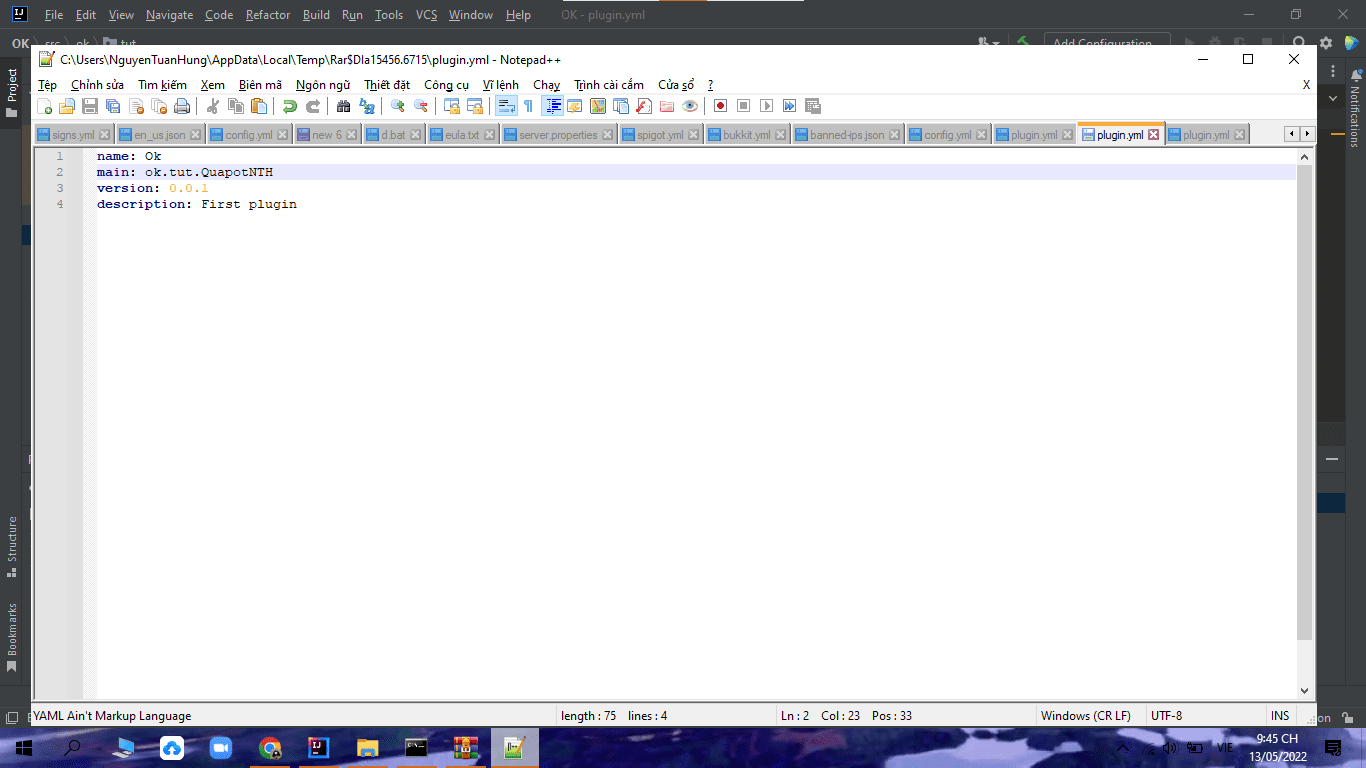
Task: Click the Cut scissors icon
Action: (212, 106)
